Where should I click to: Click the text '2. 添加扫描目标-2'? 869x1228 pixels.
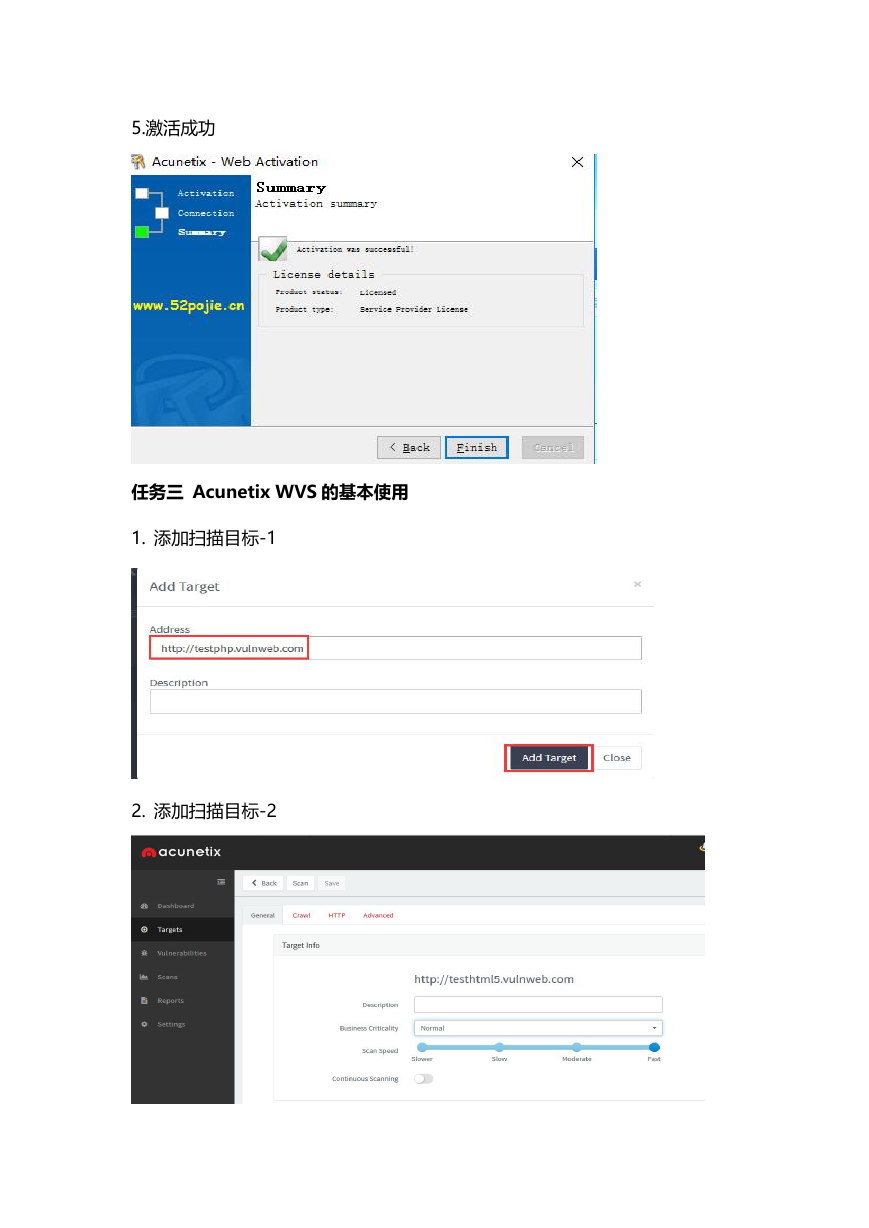click(204, 811)
